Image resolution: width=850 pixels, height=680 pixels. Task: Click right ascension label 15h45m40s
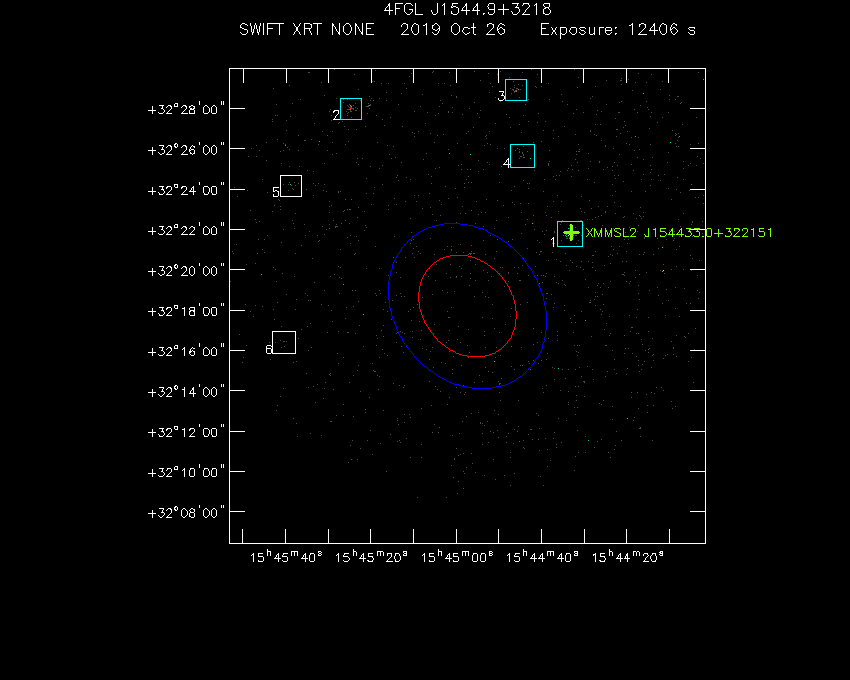[286, 556]
